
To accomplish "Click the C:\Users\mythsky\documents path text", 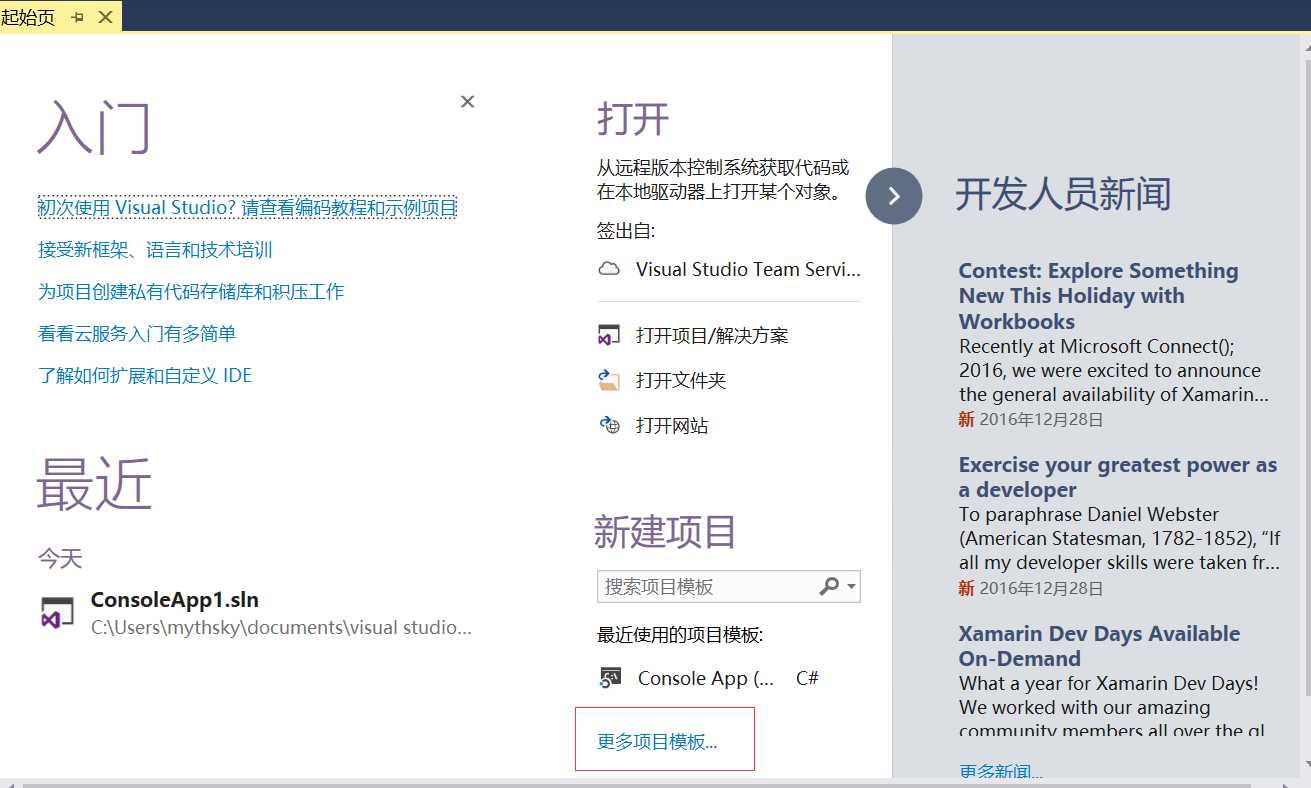I will [x=281, y=628].
